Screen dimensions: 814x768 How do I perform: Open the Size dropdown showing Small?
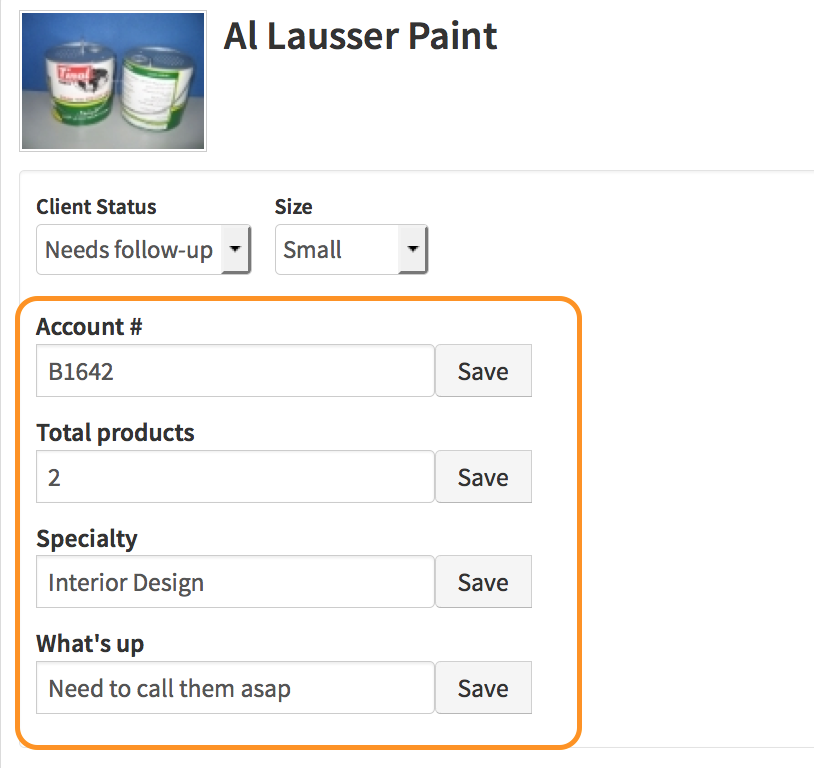pyautogui.click(x=340, y=250)
